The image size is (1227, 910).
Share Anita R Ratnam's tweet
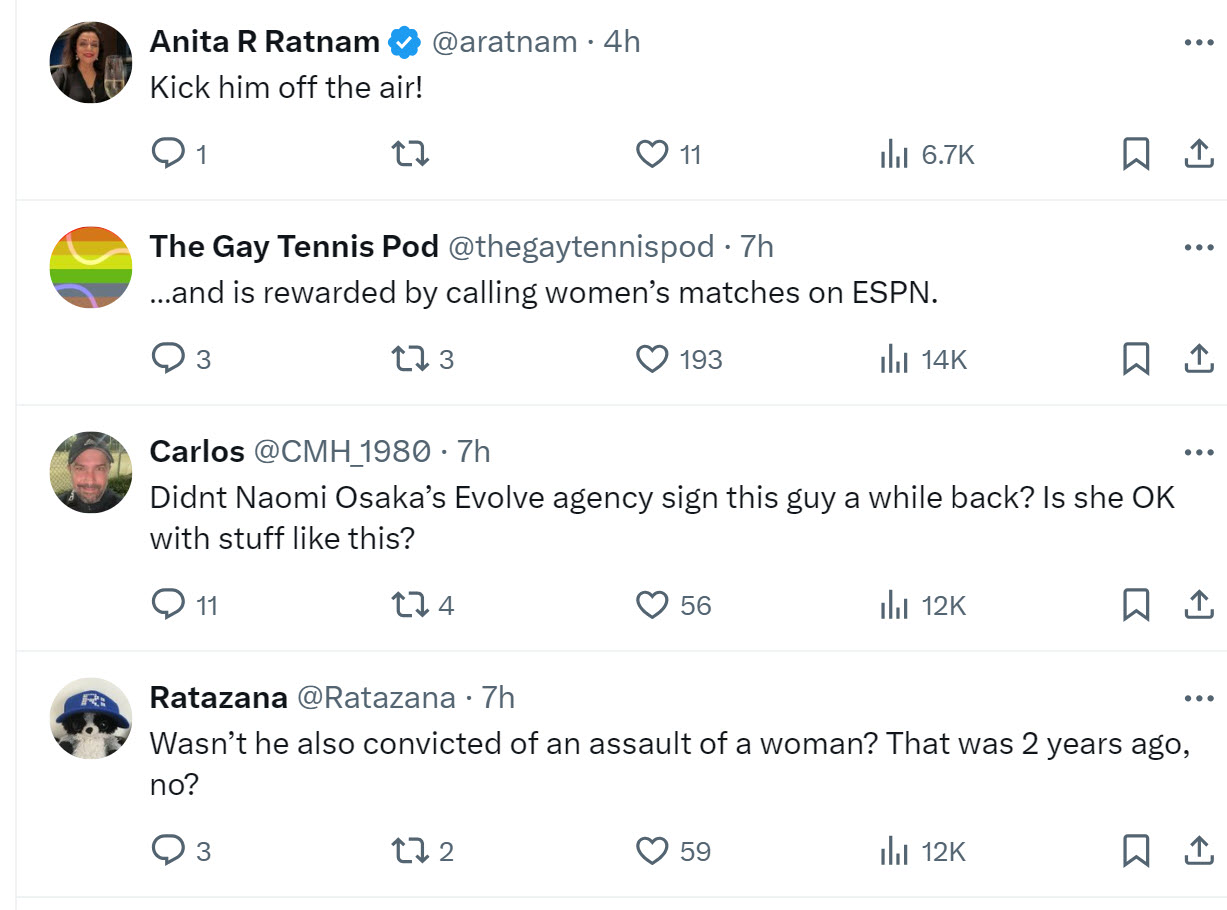click(1199, 154)
